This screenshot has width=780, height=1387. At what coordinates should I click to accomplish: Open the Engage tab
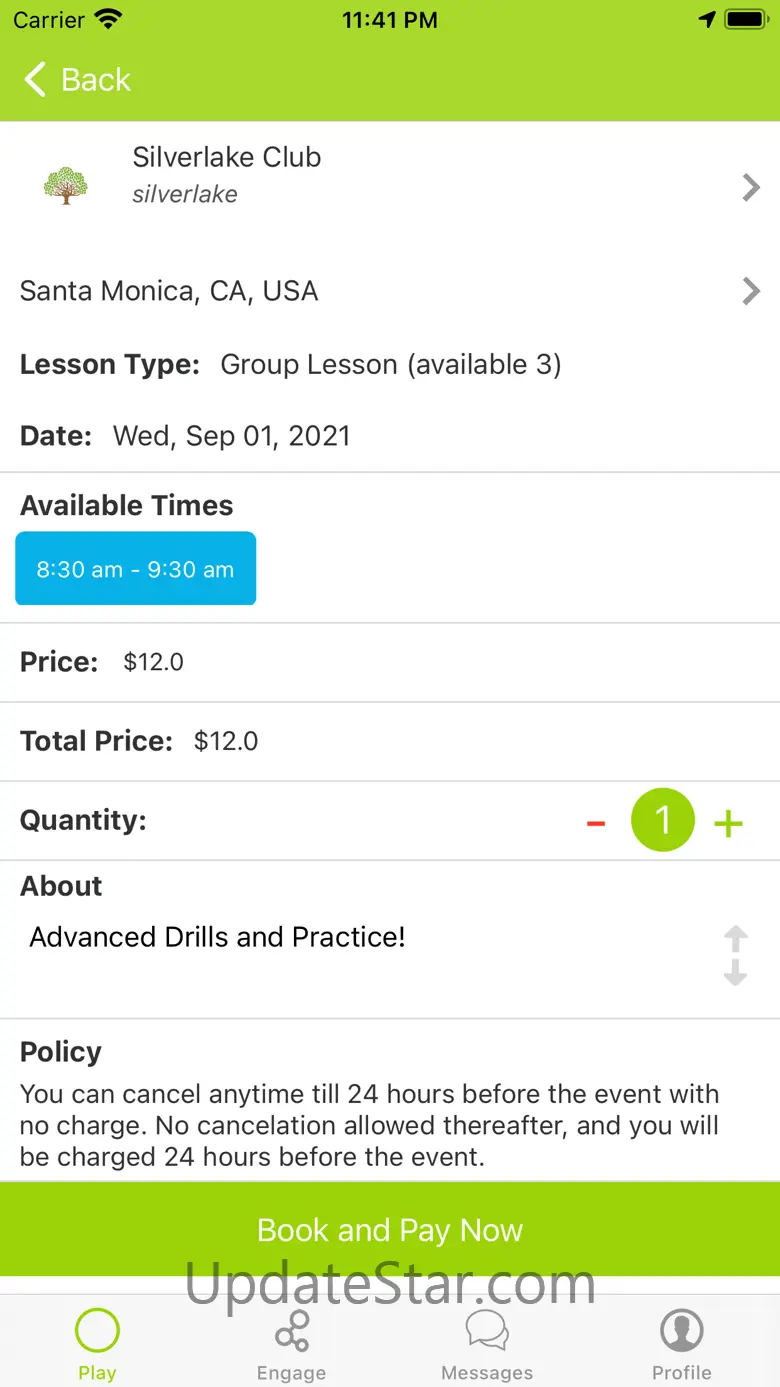click(292, 1344)
